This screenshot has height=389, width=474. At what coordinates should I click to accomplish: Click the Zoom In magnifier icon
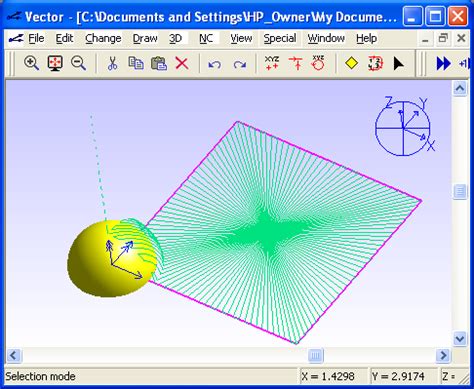click(x=32, y=63)
